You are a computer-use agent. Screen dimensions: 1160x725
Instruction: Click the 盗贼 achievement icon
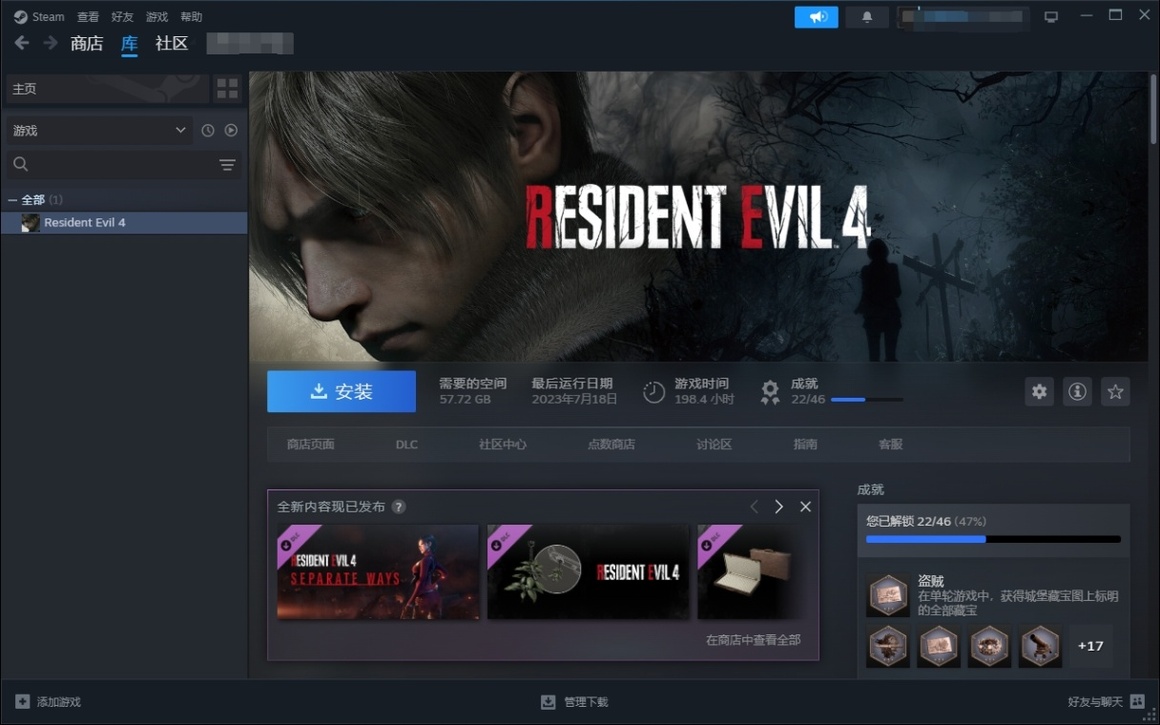(x=888, y=595)
